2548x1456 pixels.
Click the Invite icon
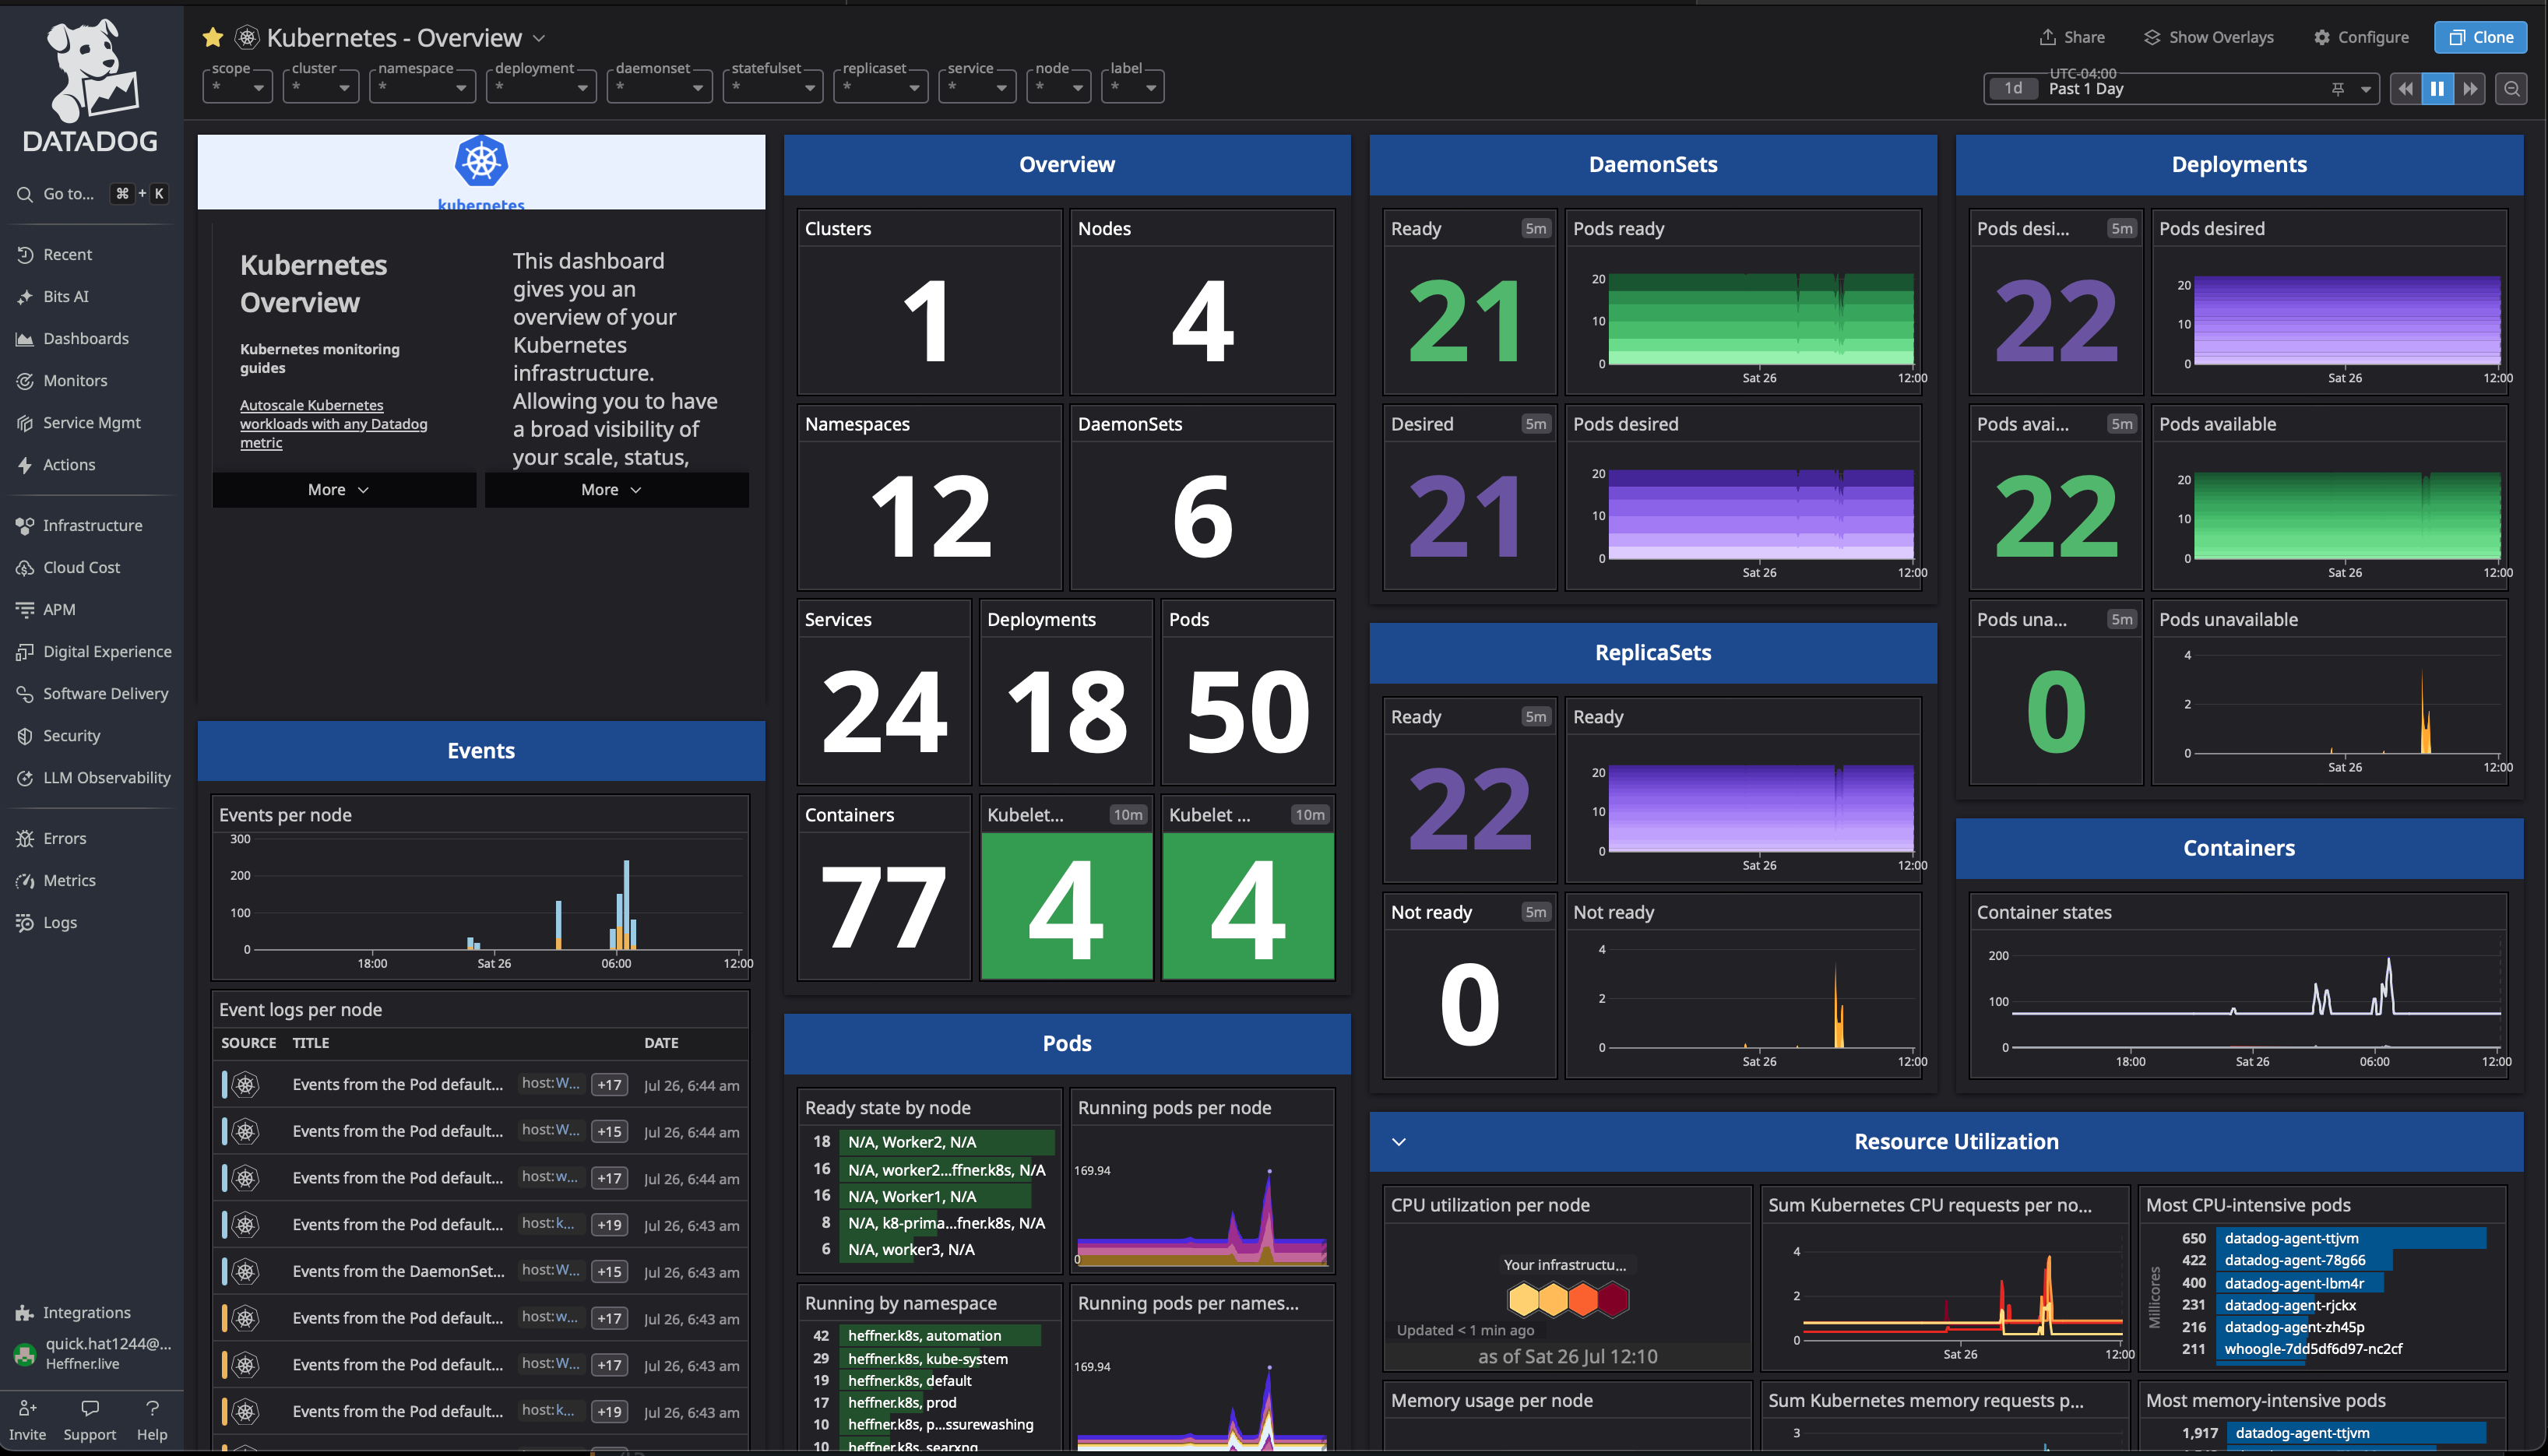[x=28, y=1408]
